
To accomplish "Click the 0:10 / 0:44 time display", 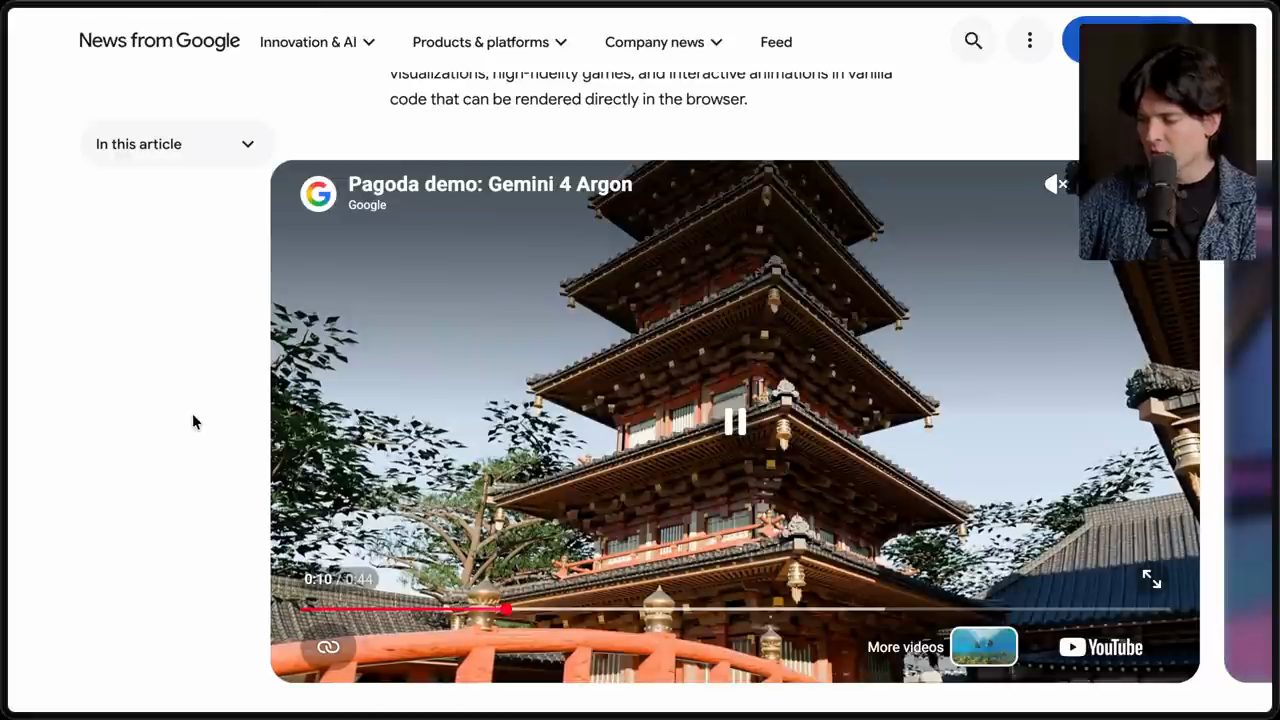I will (338, 579).
